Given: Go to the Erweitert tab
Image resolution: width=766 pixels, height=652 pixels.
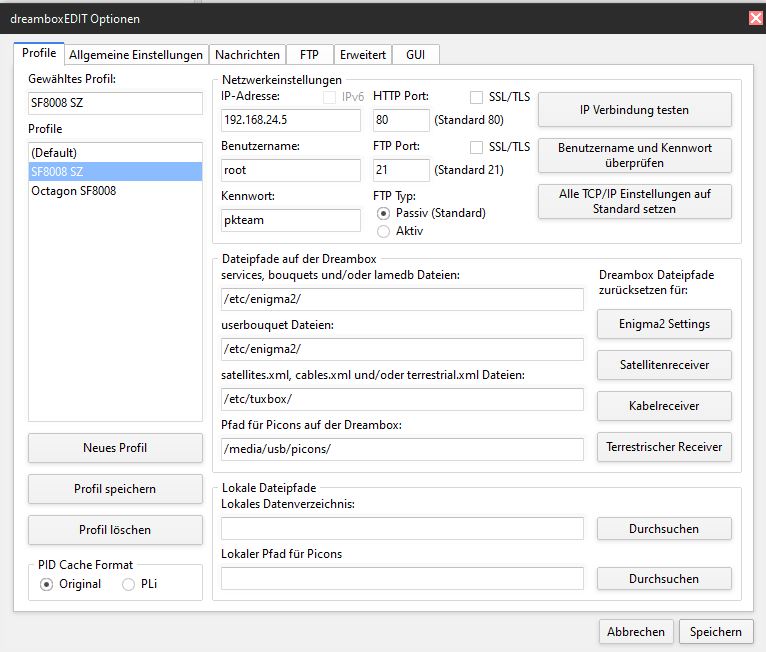Looking at the screenshot, I should click(362, 55).
